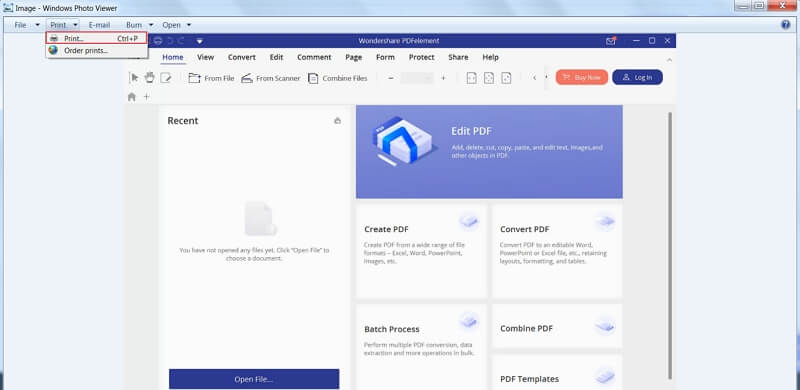Switch to the View tab

(205, 57)
